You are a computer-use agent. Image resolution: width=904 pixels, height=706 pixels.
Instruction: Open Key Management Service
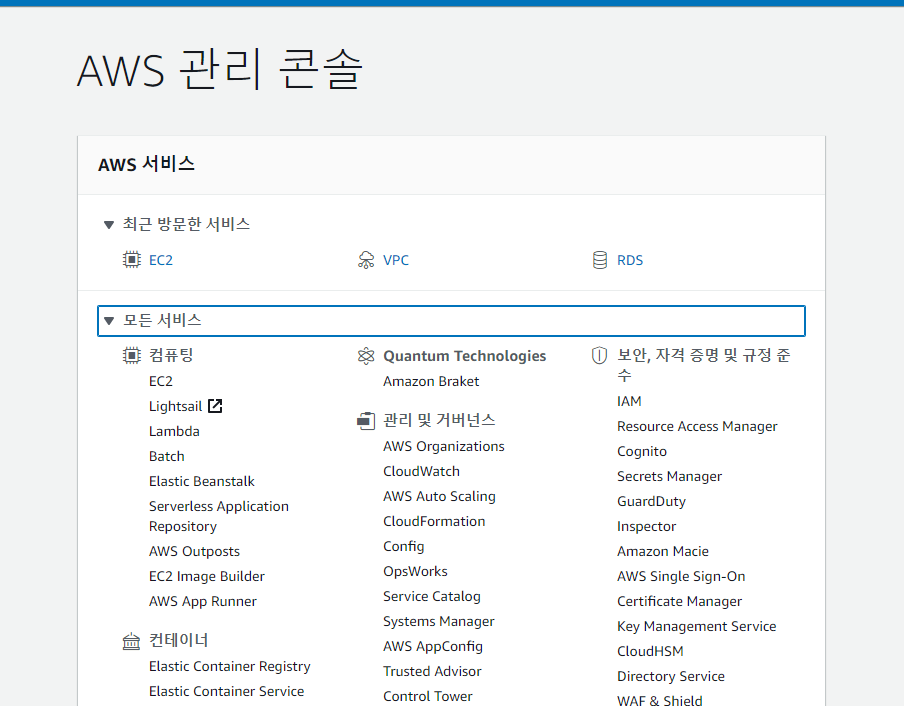point(696,626)
